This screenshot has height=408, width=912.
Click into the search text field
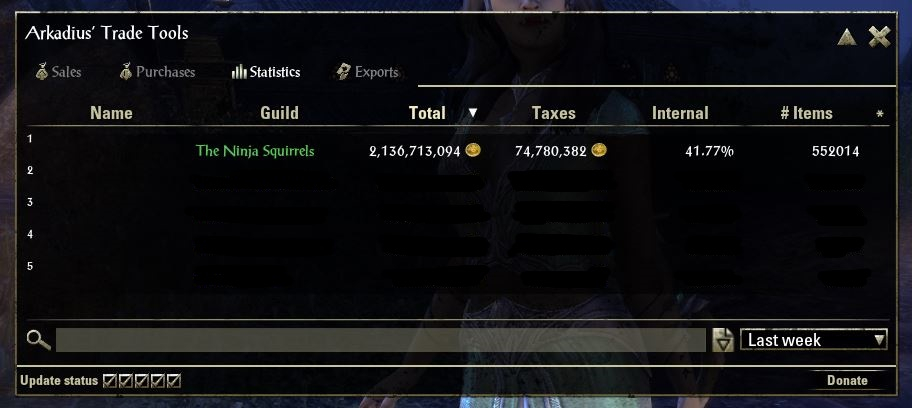tap(380, 340)
